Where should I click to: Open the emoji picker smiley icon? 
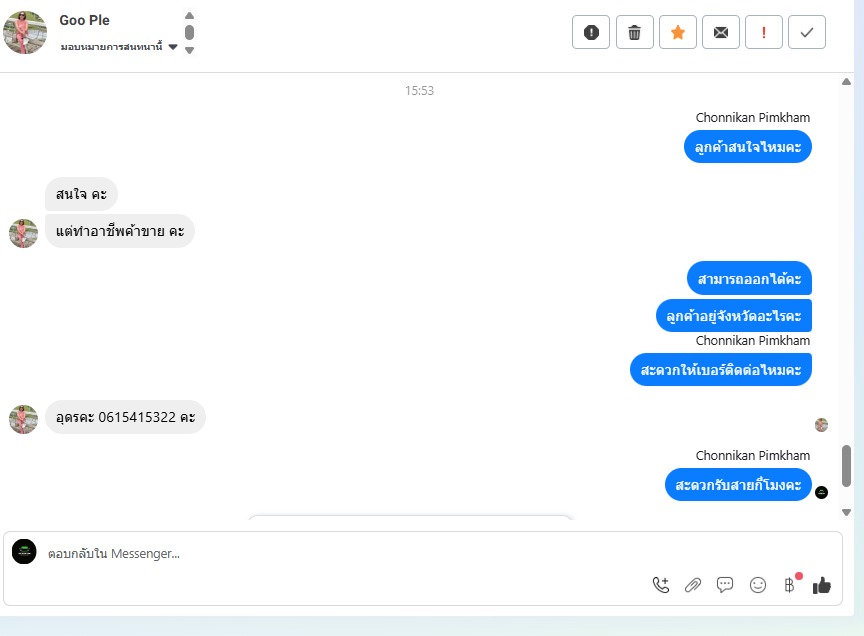(758, 585)
